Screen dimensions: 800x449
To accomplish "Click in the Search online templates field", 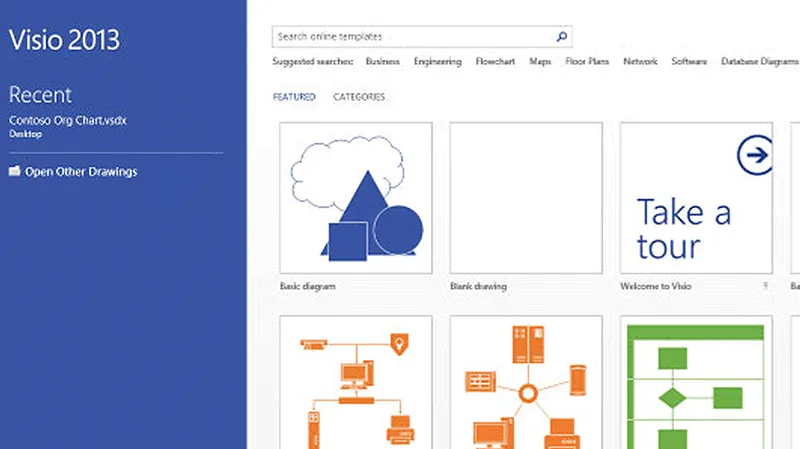I will 422,37.
